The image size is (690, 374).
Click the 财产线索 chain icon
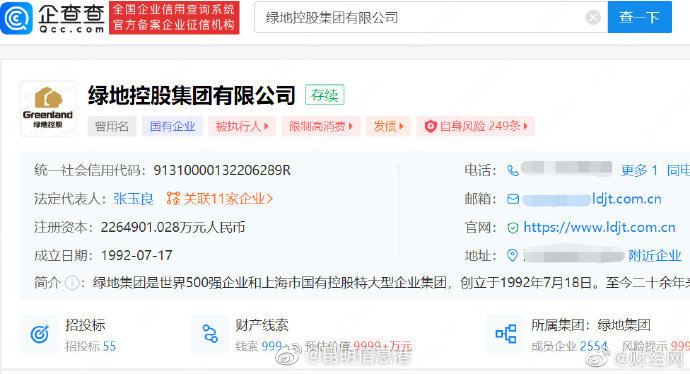coord(210,334)
